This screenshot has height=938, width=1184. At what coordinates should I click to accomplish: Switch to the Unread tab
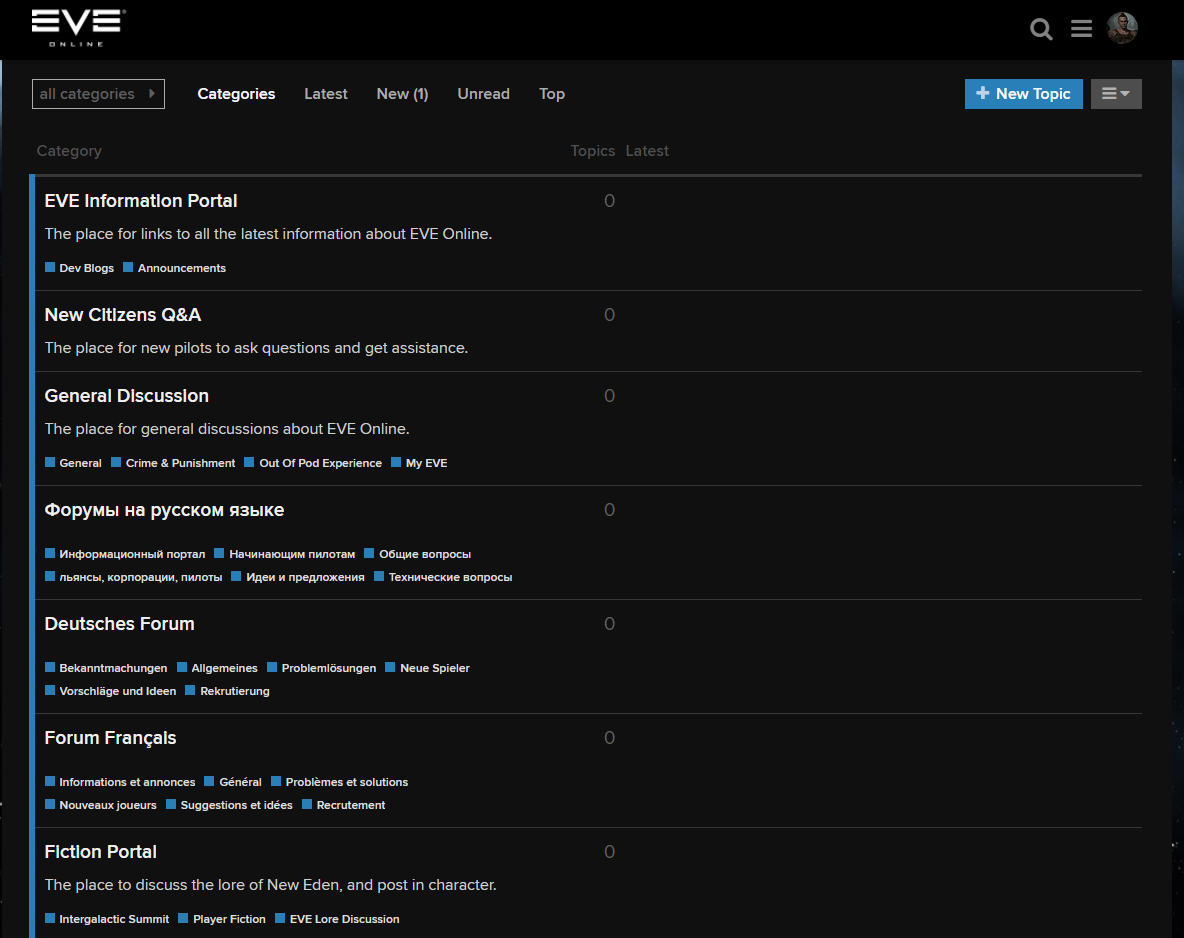click(x=483, y=94)
